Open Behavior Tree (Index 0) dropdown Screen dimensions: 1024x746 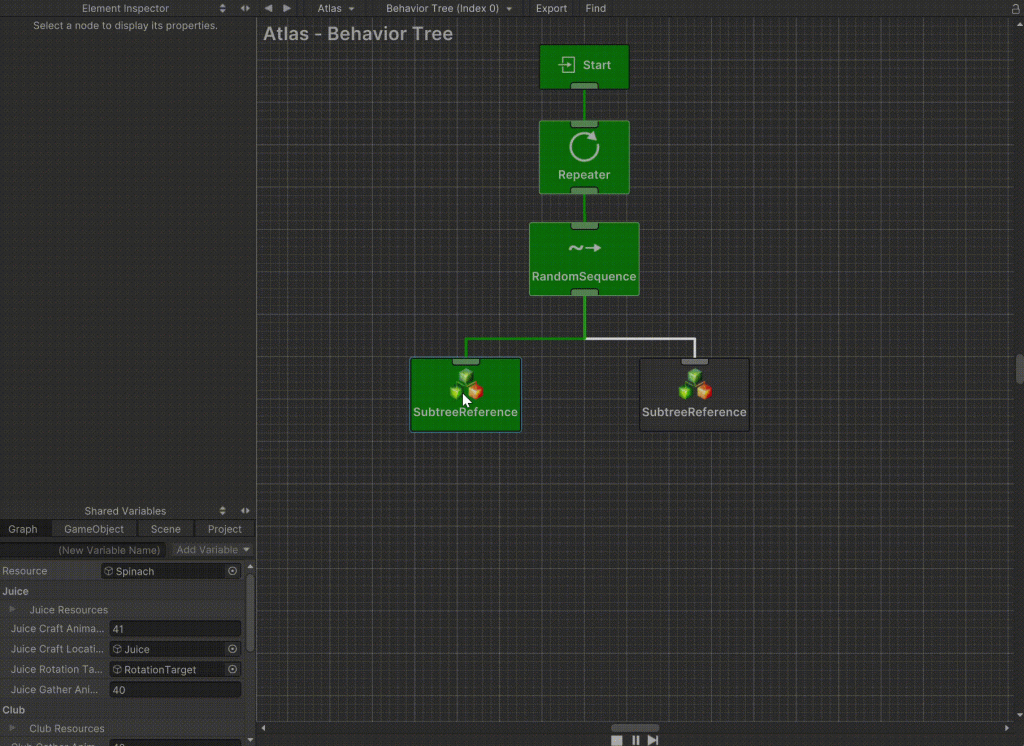449,8
